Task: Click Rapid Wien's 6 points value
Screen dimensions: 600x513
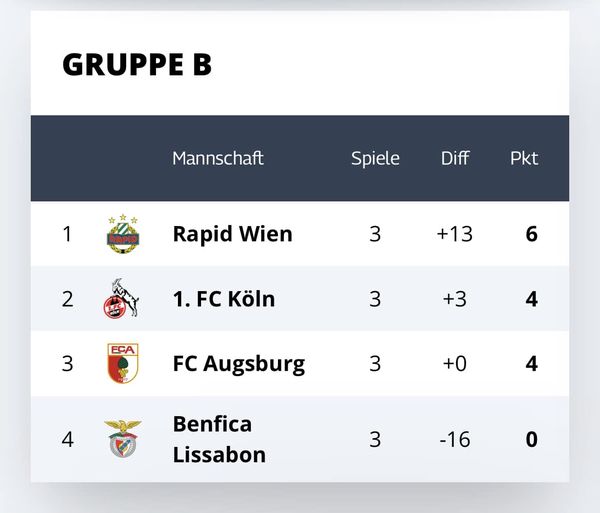Action: click(532, 234)
